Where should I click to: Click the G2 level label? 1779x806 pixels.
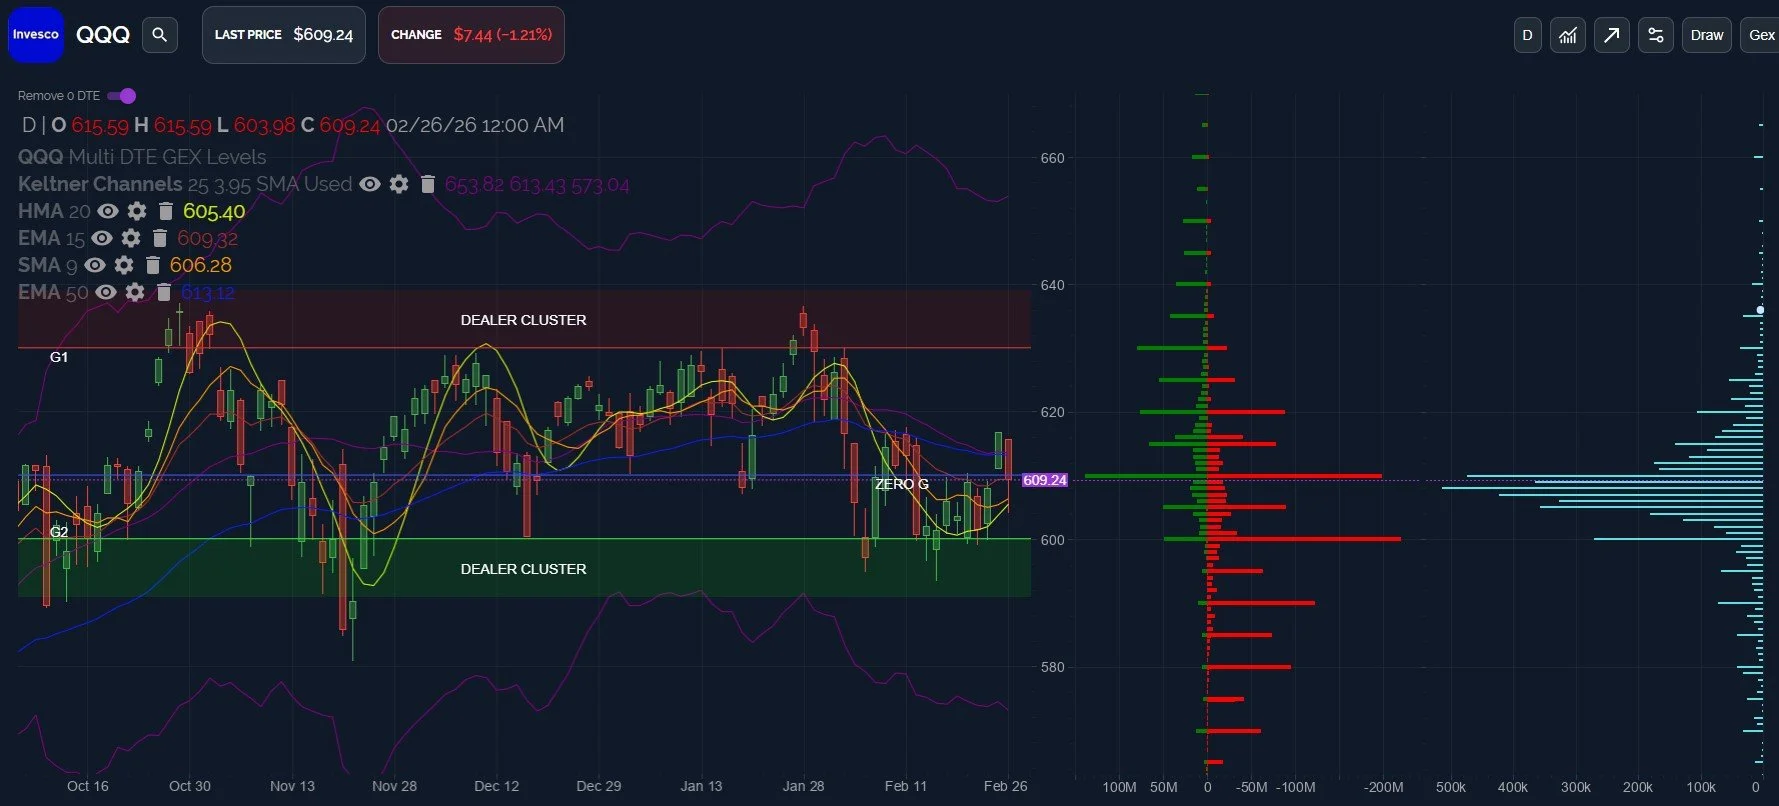59,532
